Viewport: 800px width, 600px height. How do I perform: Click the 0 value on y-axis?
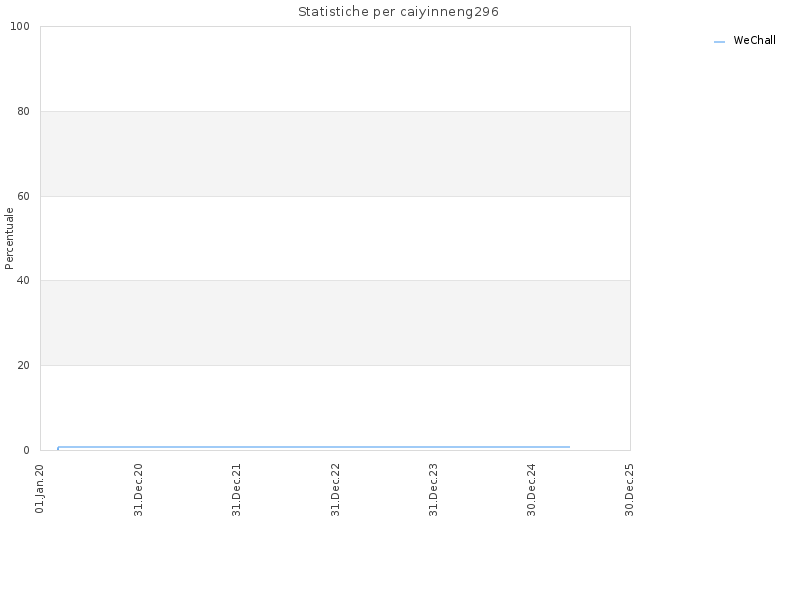(x=27, y=451)
